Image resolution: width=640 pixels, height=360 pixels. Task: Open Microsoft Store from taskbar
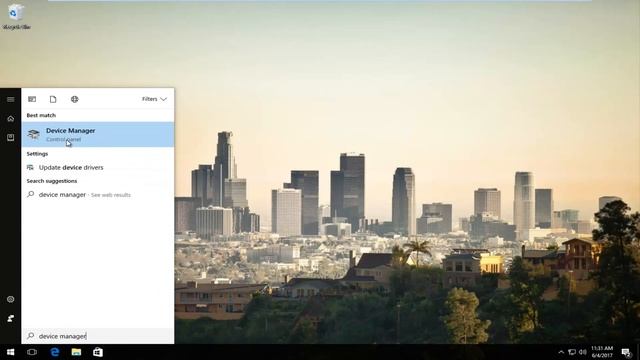(98, 352)
